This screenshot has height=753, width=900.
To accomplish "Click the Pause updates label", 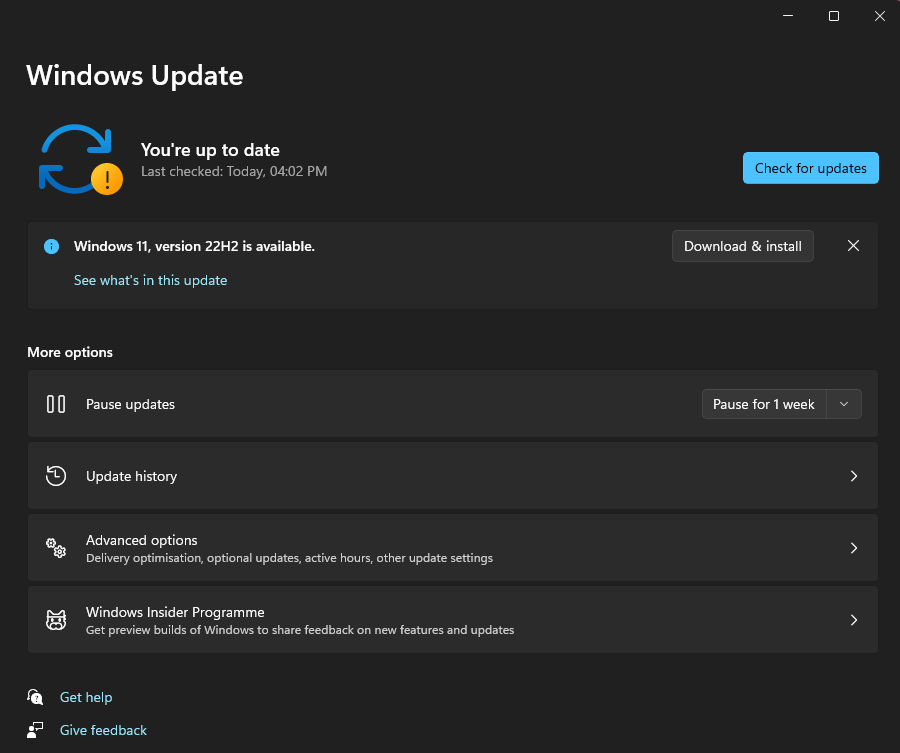I will click(130, 404).
